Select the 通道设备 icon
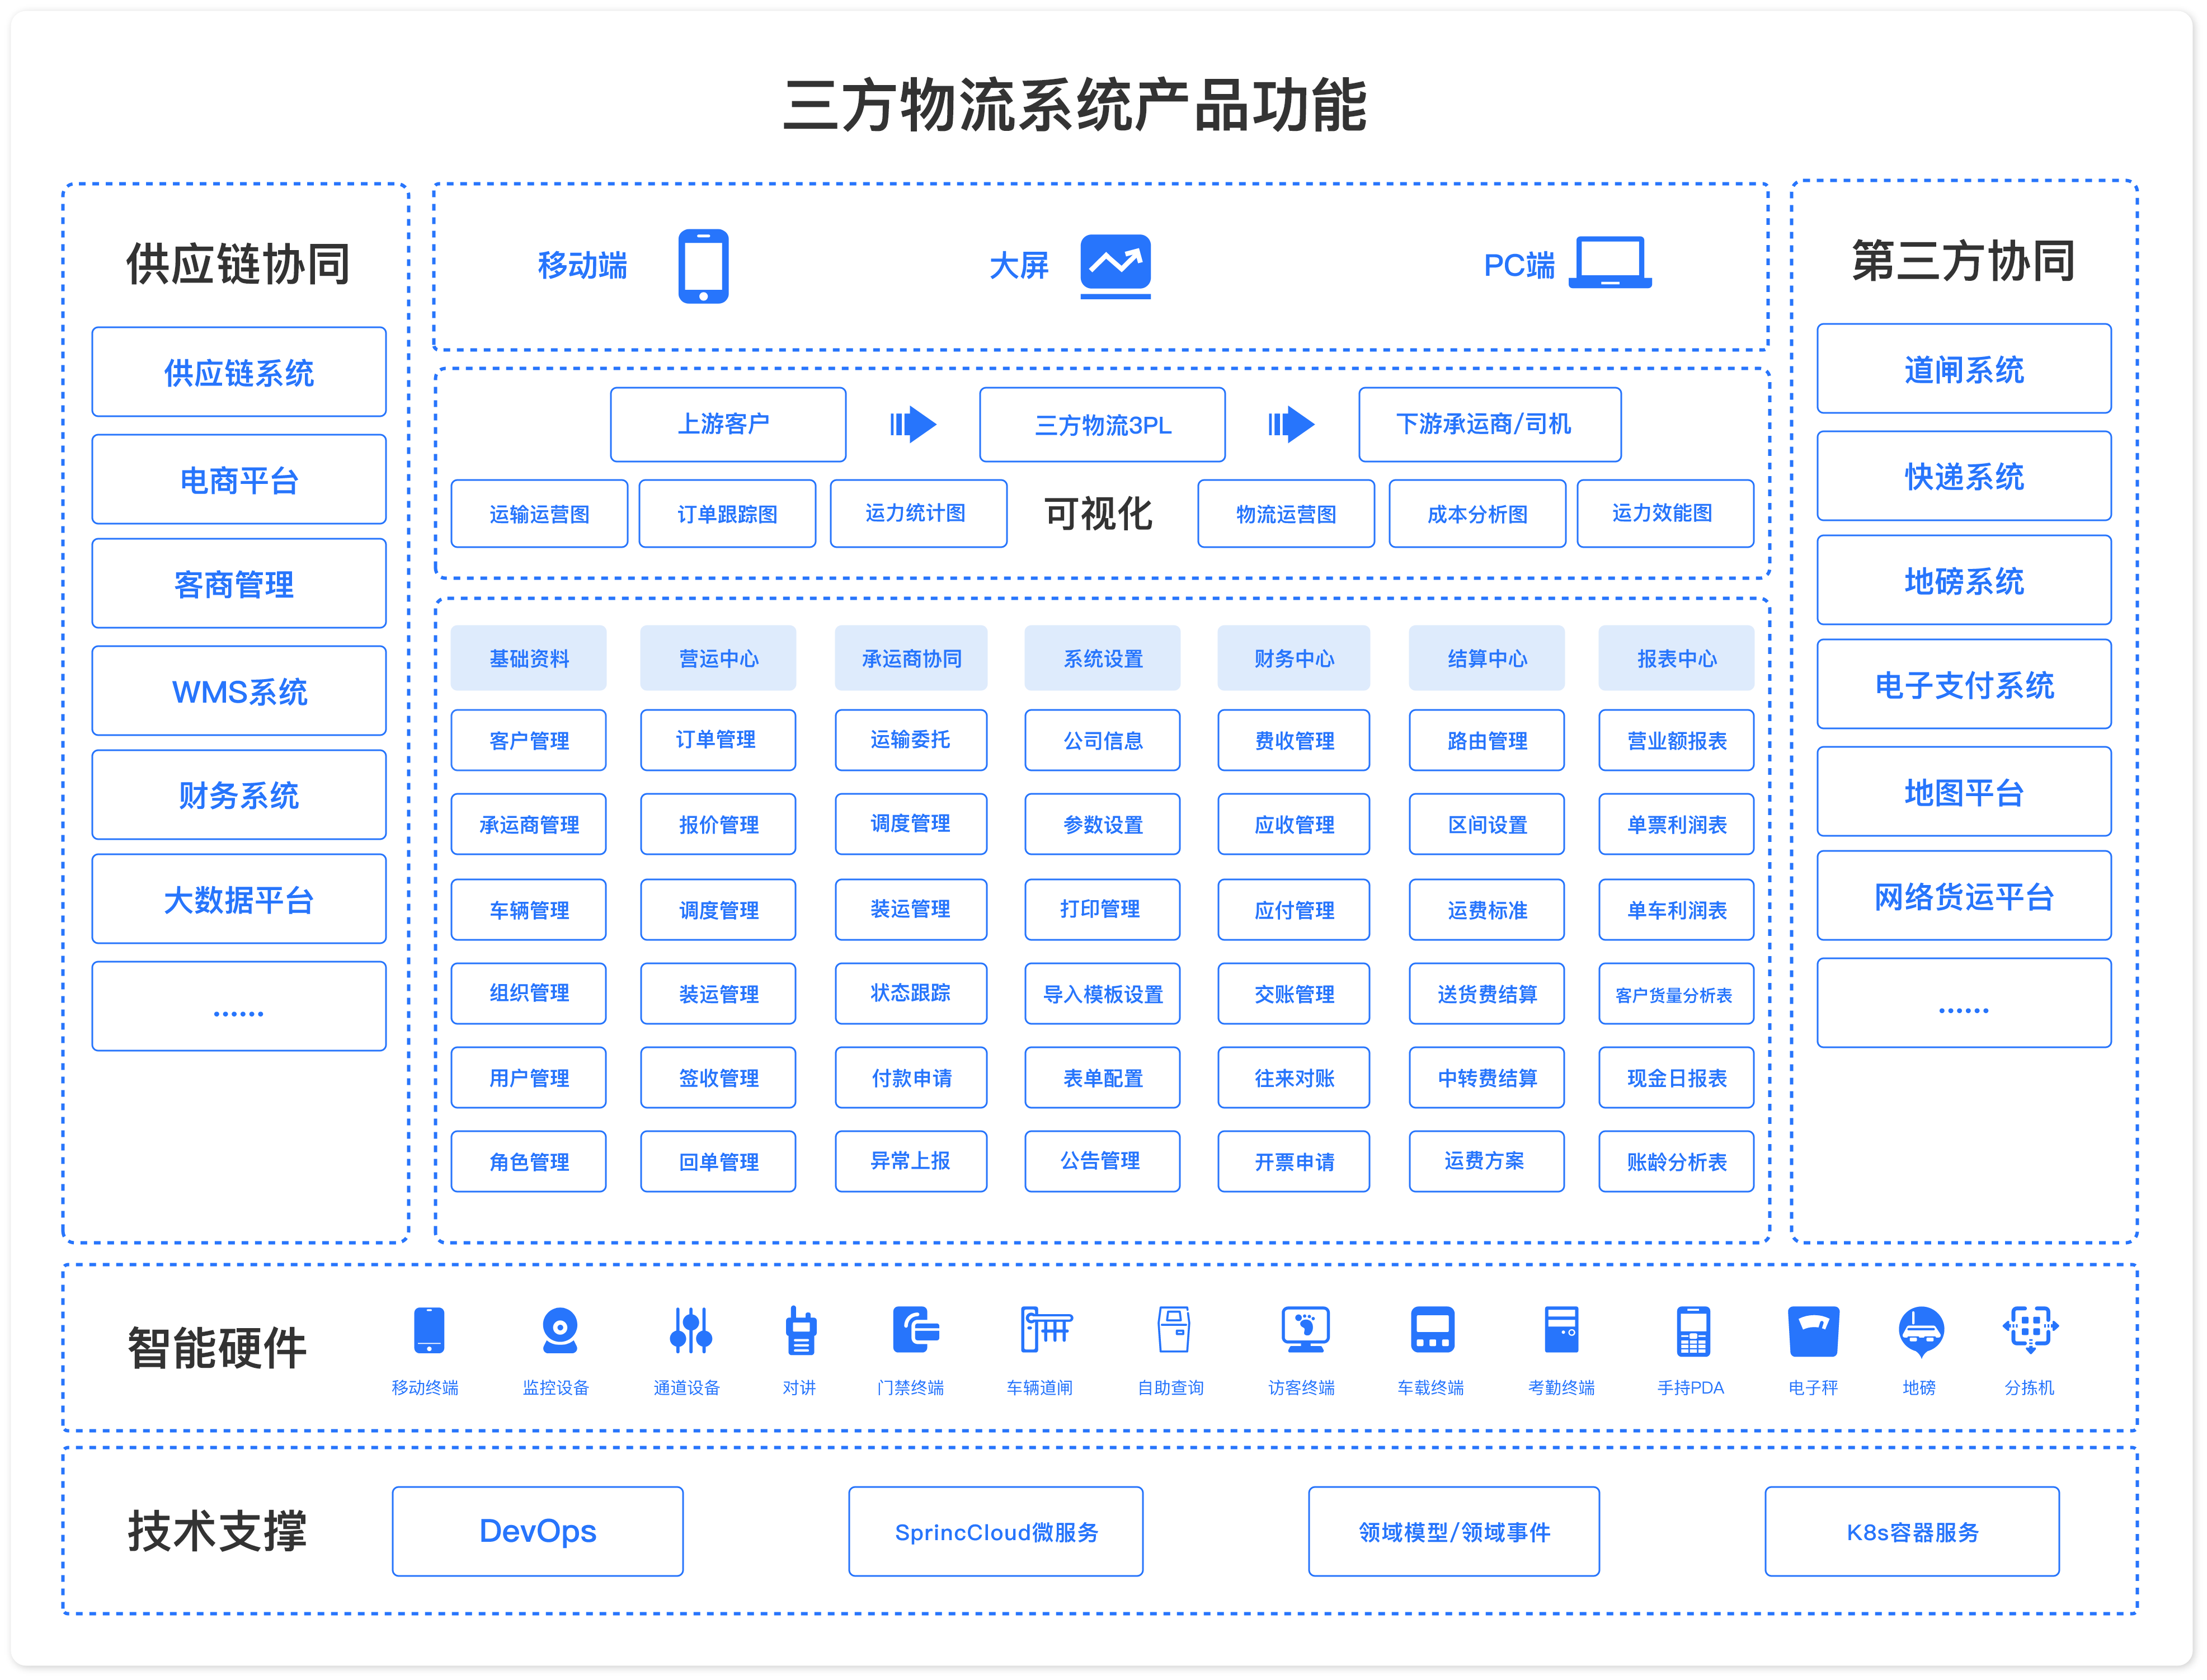This screenshot has width=2207, height=1680. click(691, 1330)
